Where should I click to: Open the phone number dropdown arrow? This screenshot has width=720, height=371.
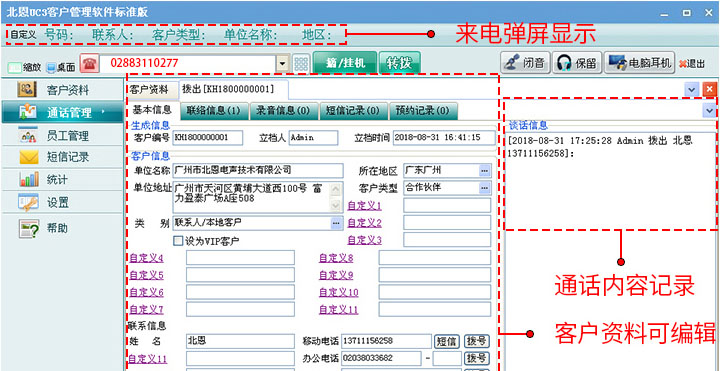click(282, 64)
